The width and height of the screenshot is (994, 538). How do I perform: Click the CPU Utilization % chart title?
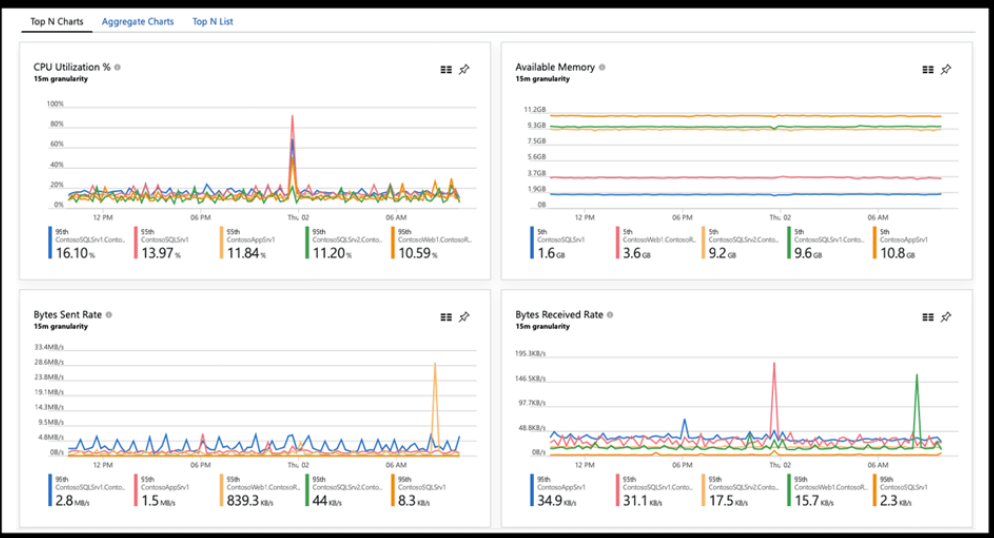[72, 67]
